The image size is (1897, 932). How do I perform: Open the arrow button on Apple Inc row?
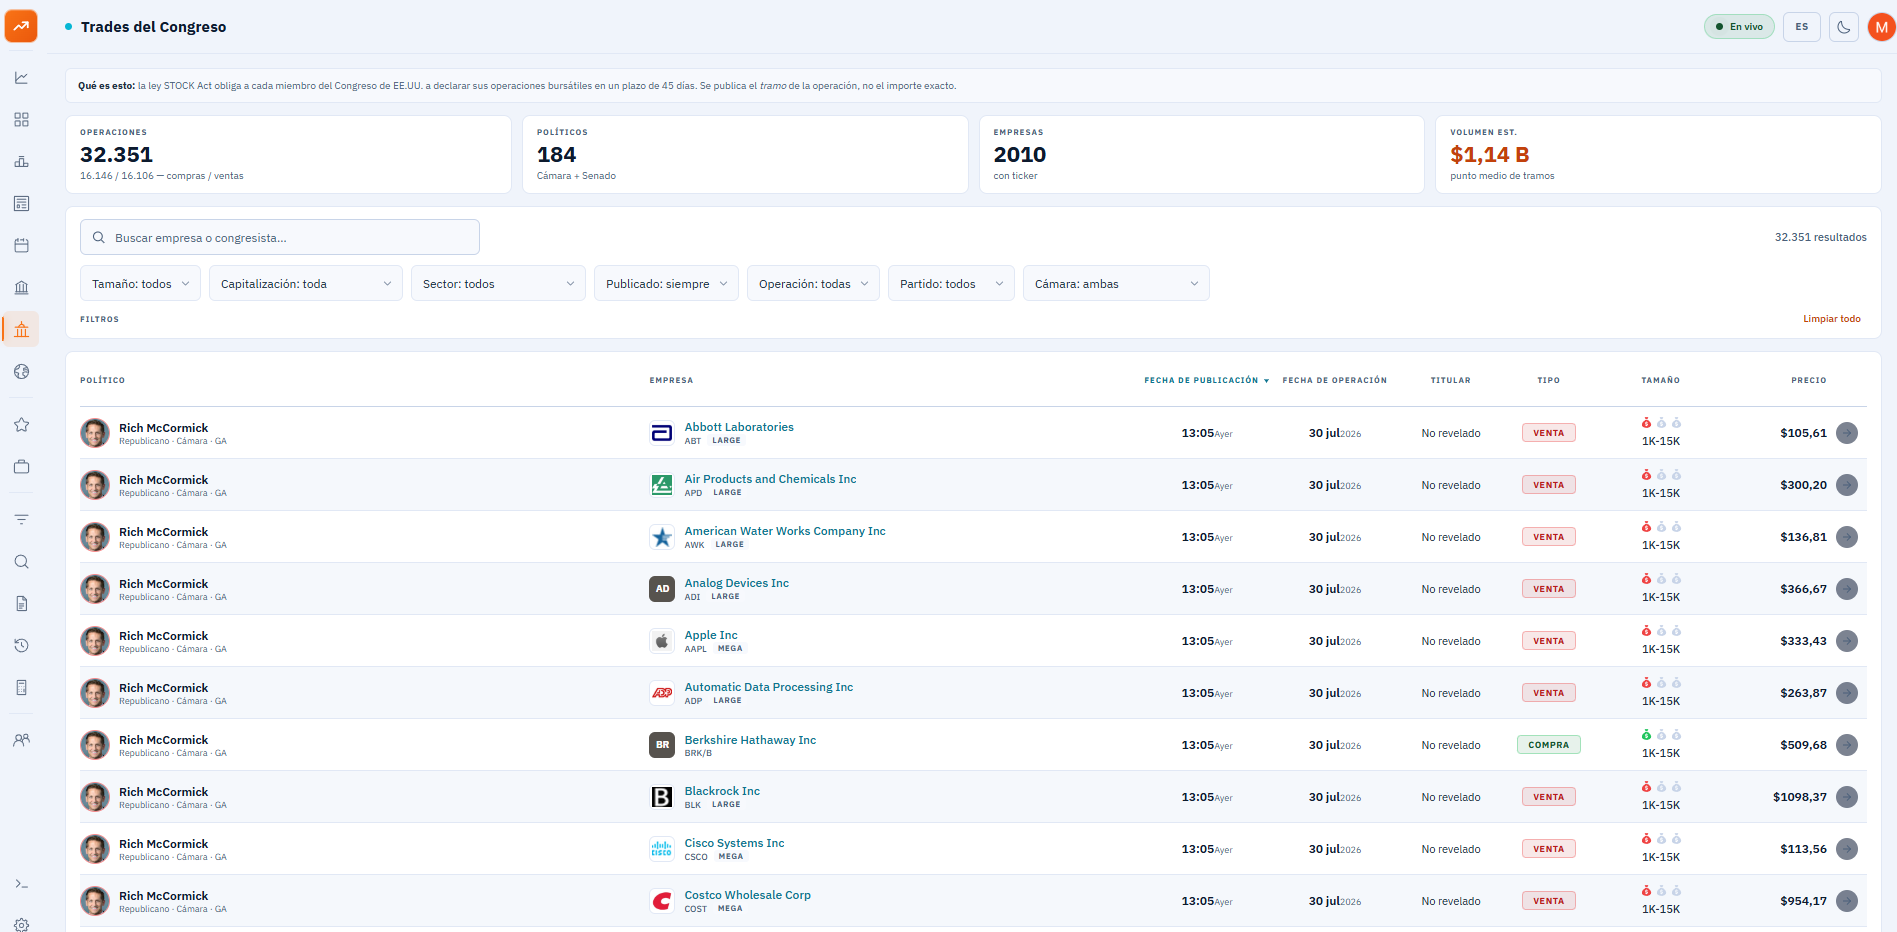coord(1847,641)
